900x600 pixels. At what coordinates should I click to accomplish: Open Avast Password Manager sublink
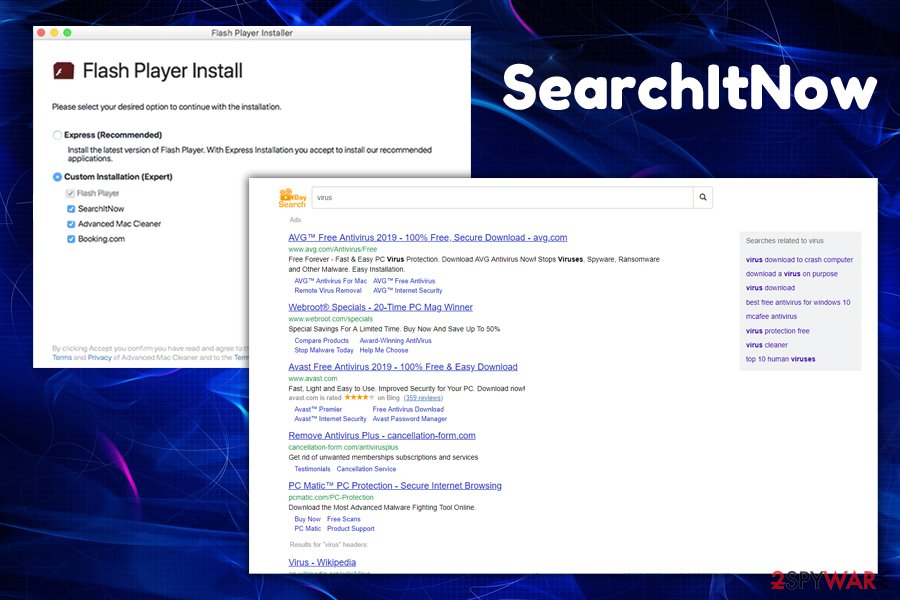point(410,419)
